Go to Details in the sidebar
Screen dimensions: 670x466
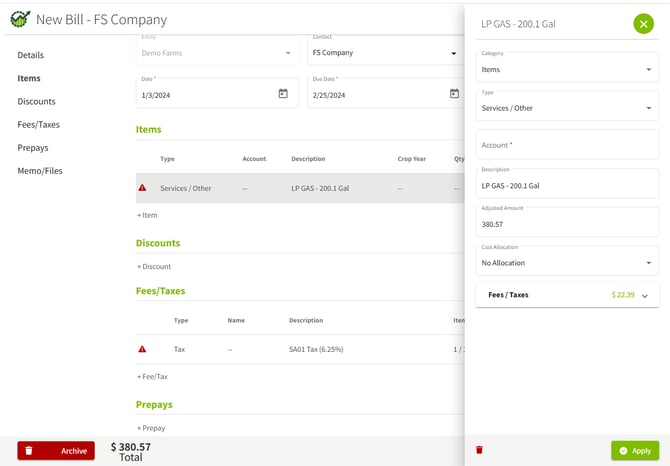click(x=31, y=55)
